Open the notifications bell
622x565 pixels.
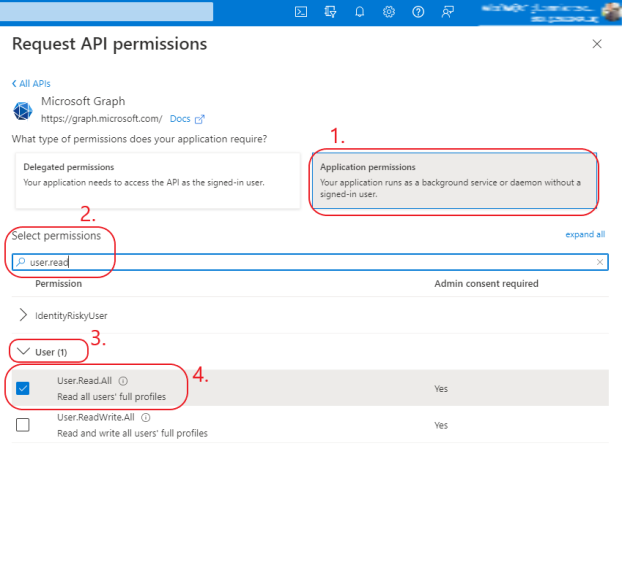pos(359,12)
